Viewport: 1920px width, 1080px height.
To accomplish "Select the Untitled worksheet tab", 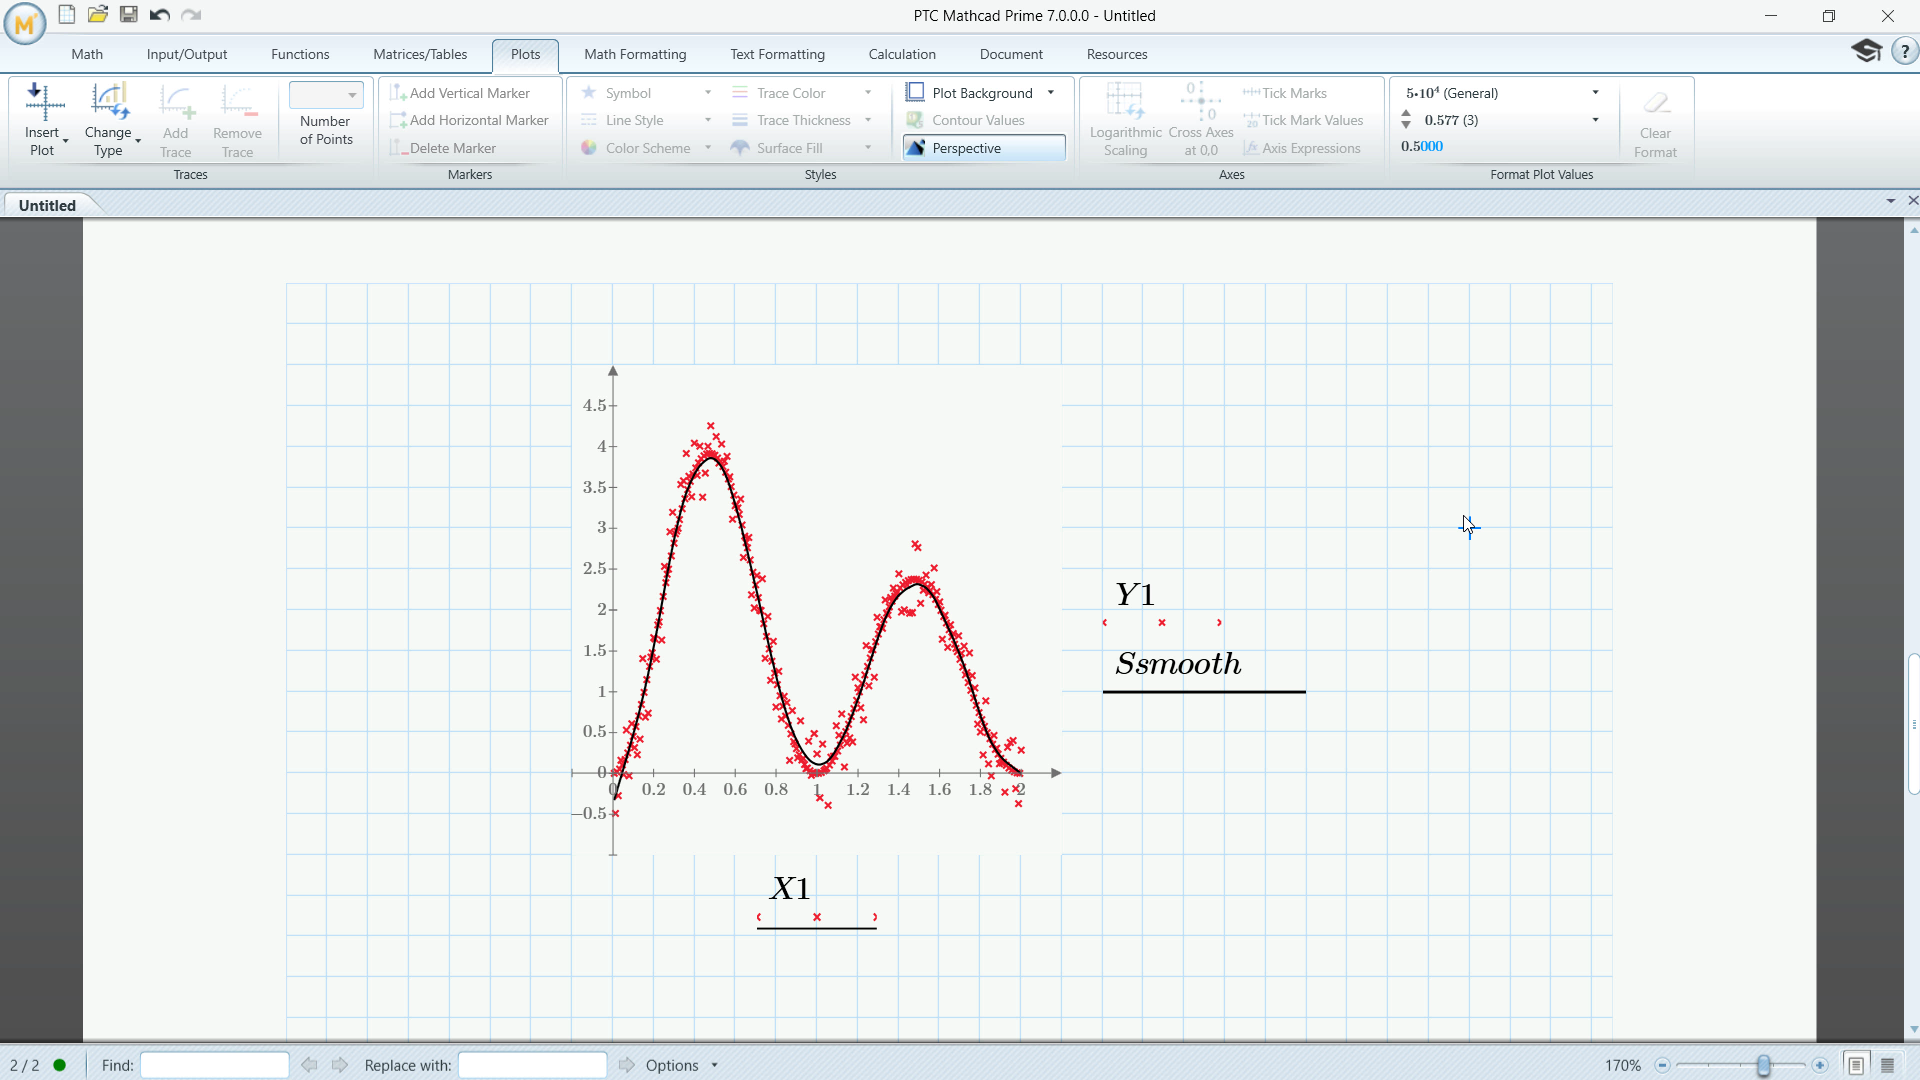I will (x=47, y=205).
